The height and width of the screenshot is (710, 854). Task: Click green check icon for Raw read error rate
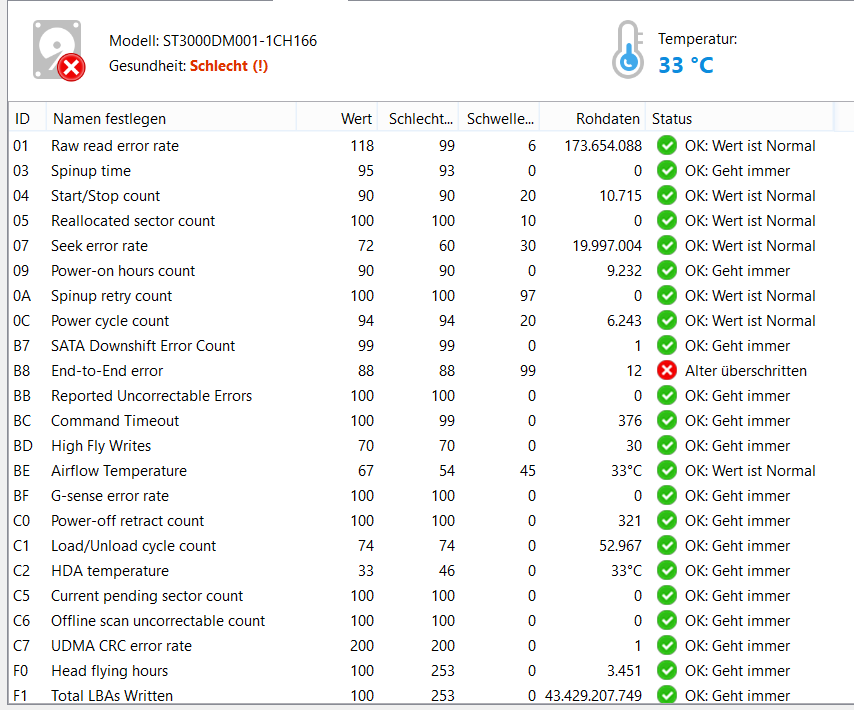667,146
